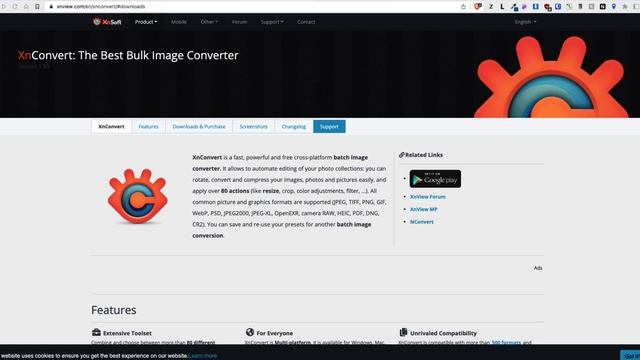This screenshot has height=360, width=640.
Task: Click the L extension icon
Action: pyautogui.click(x=502, y=7)
